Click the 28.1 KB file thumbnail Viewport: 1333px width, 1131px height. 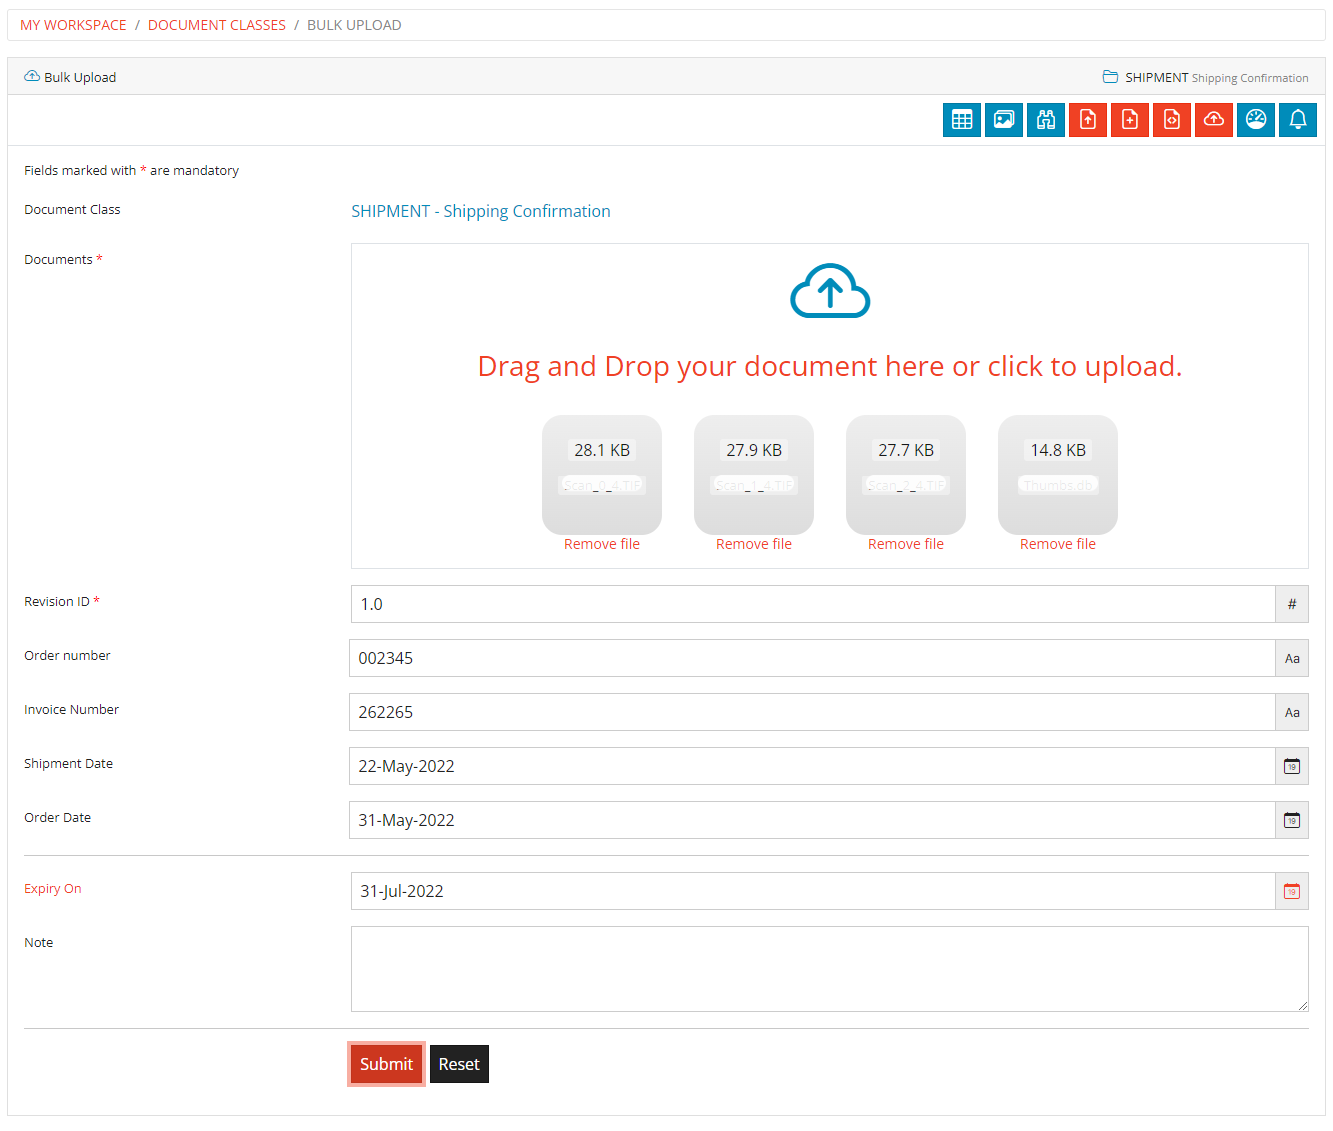tap(601, 475)
